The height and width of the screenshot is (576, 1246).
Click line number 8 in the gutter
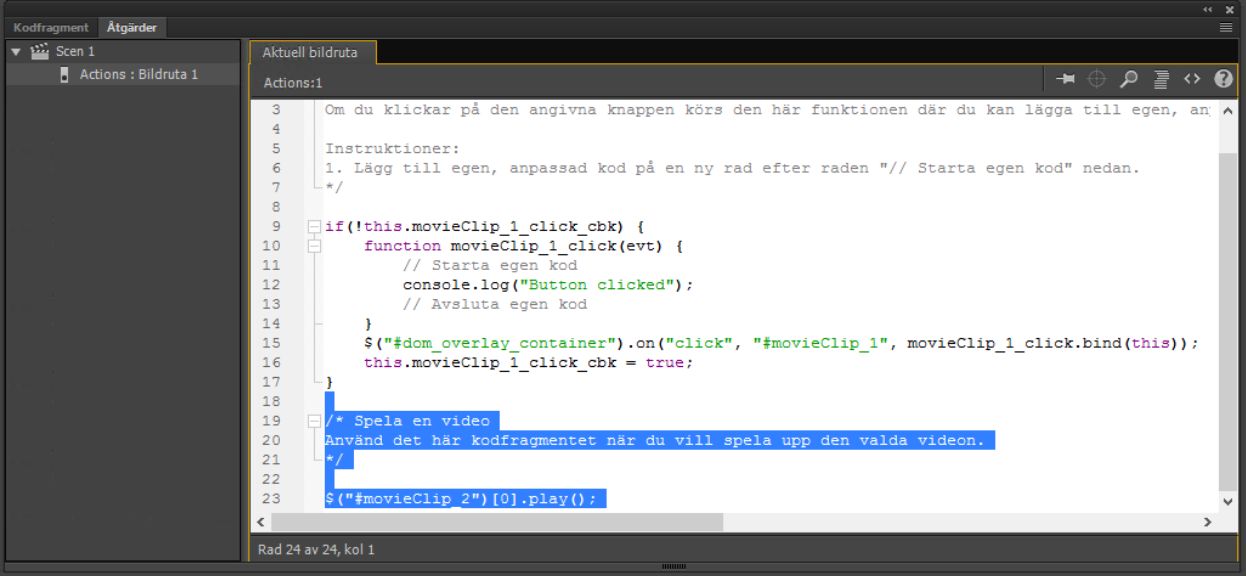pyautogui.click(x=276, y=207)
